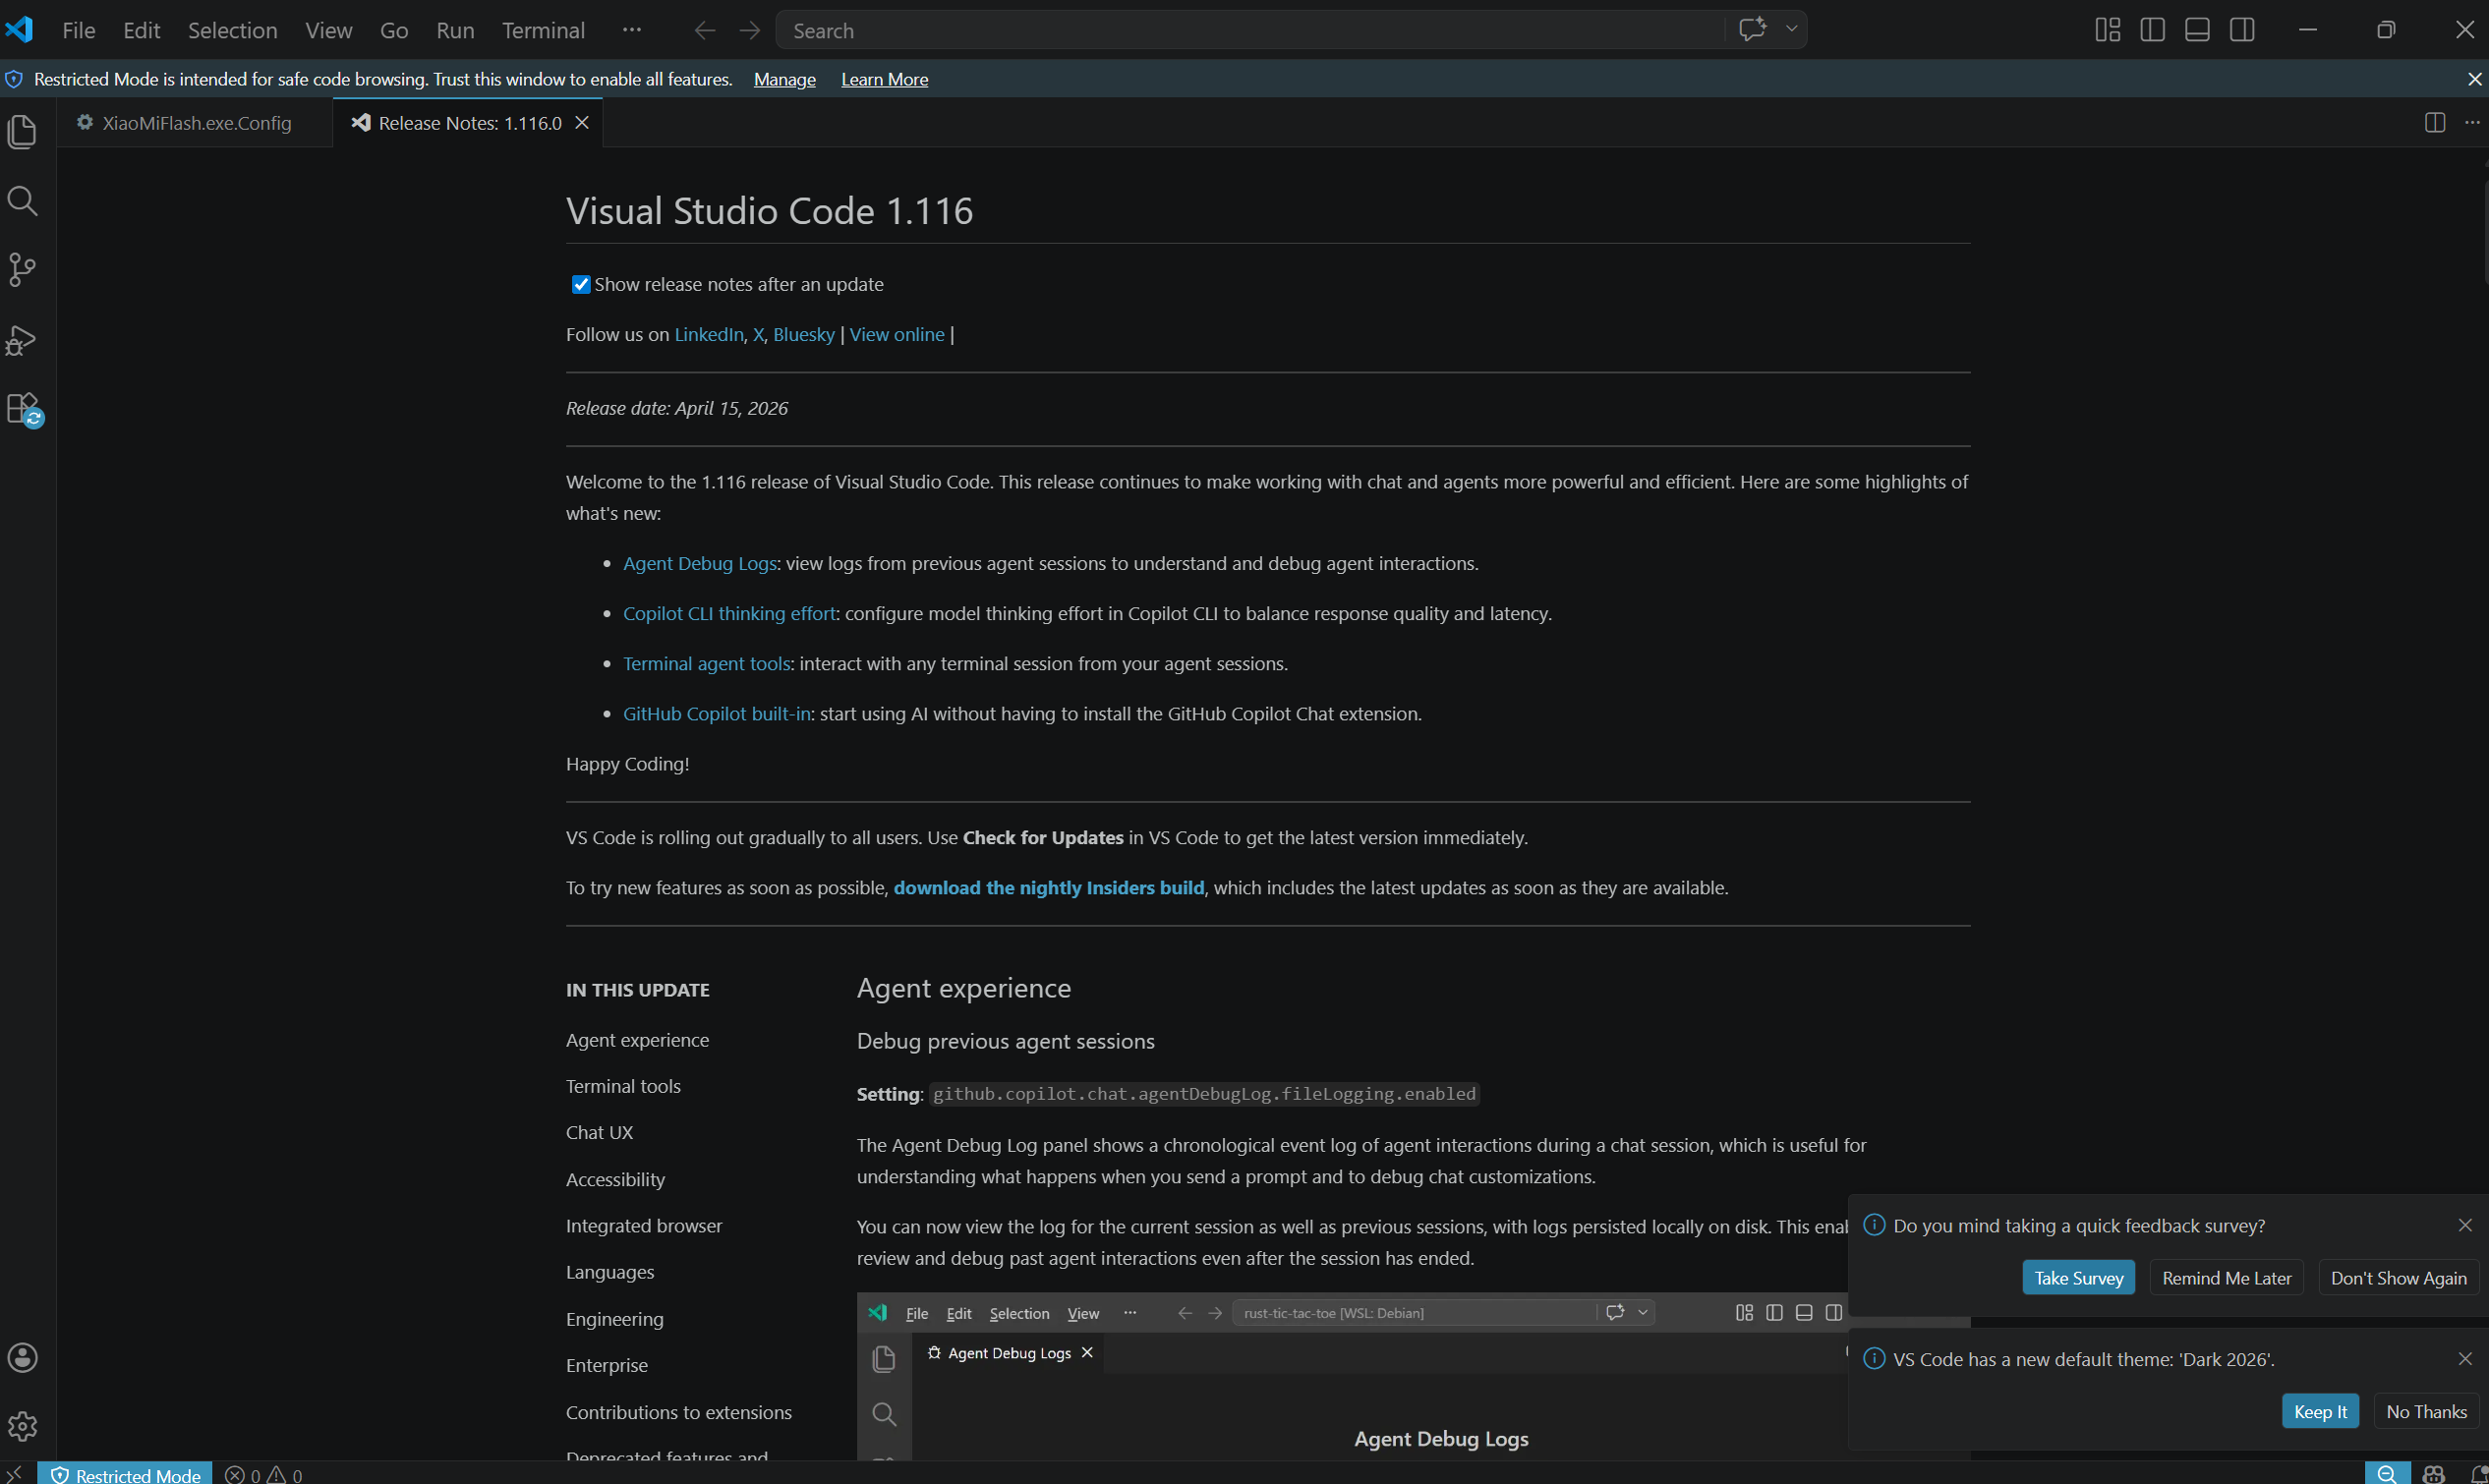Click the Agent Debug Logs screenshot thumbnail
This screenshot has height=1484, width=2489.
click(1351, 1376)
